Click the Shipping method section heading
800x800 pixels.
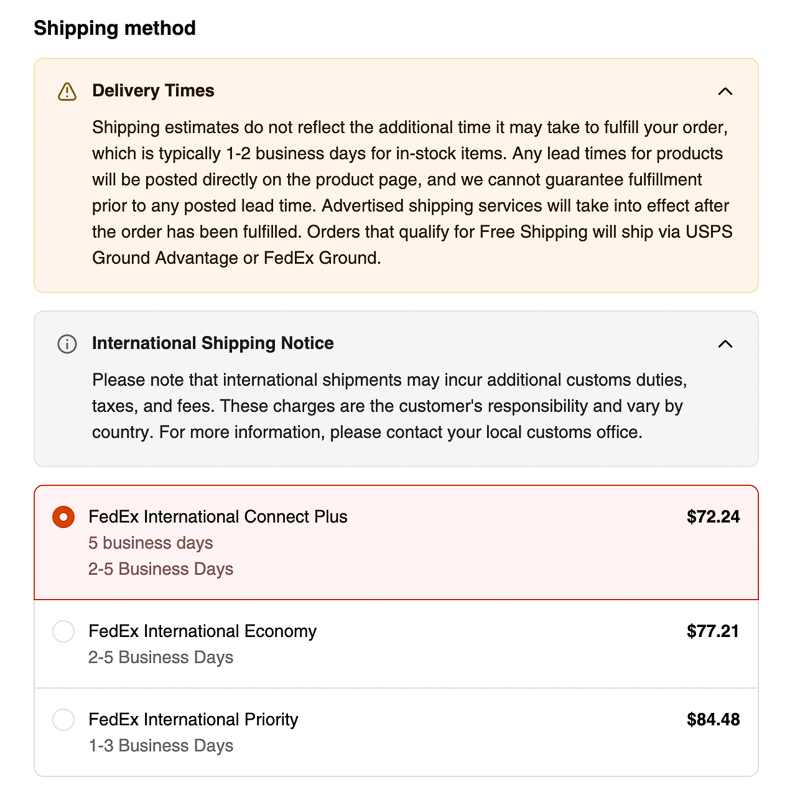pyautogui.click(x=115, y=28)
